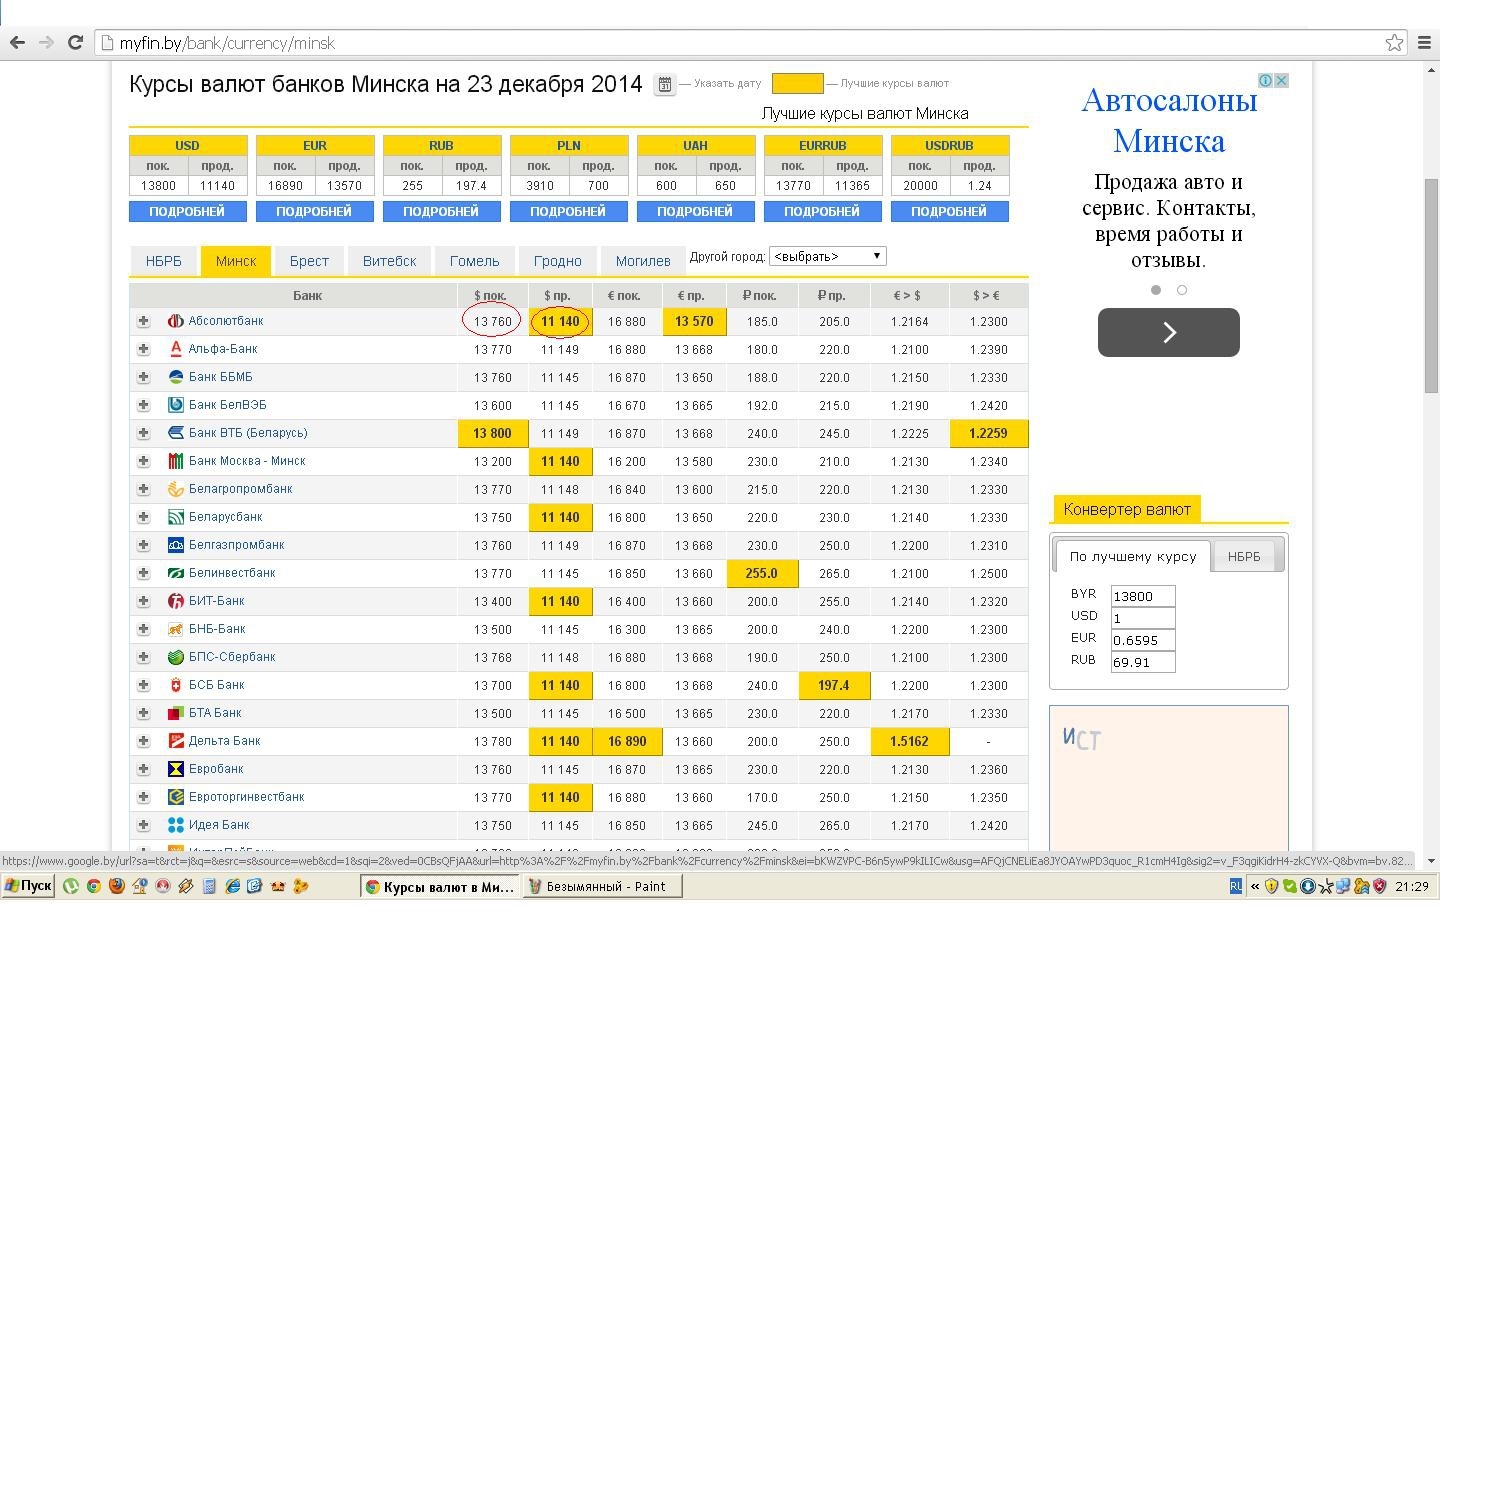1500x1500 pixels.
Task: Open the calendar date picker icon
Action: (664, 84)
